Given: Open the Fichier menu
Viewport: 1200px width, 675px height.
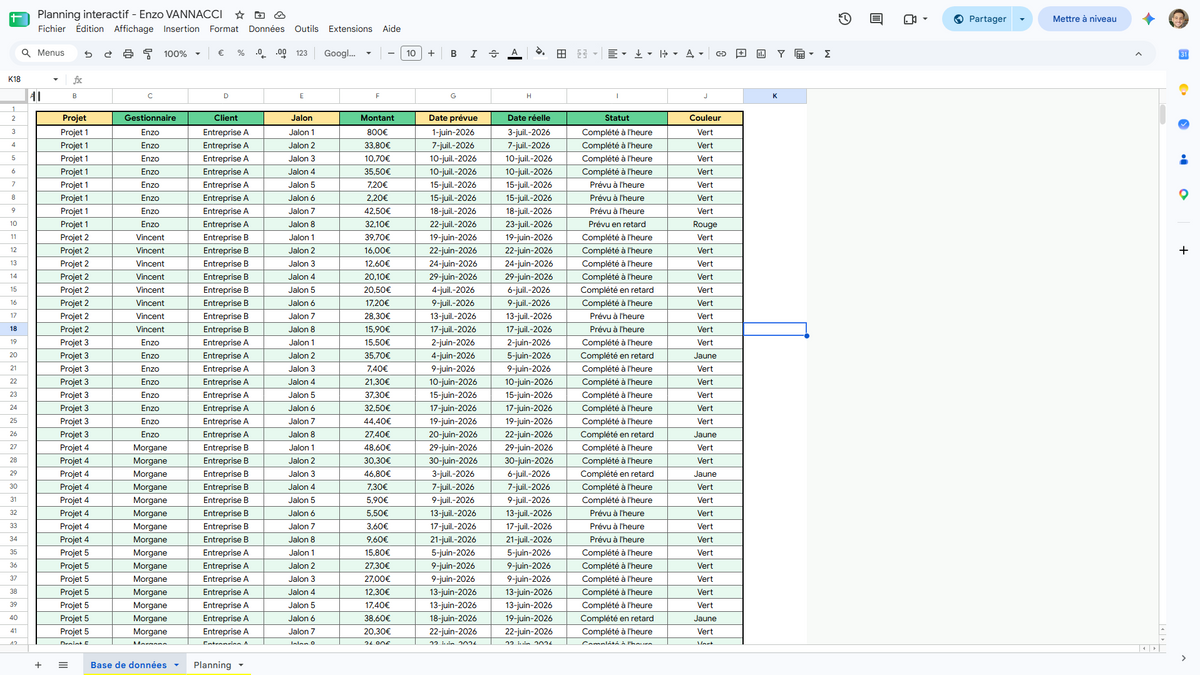Looking at the screenshot, I should pos(52,29).
